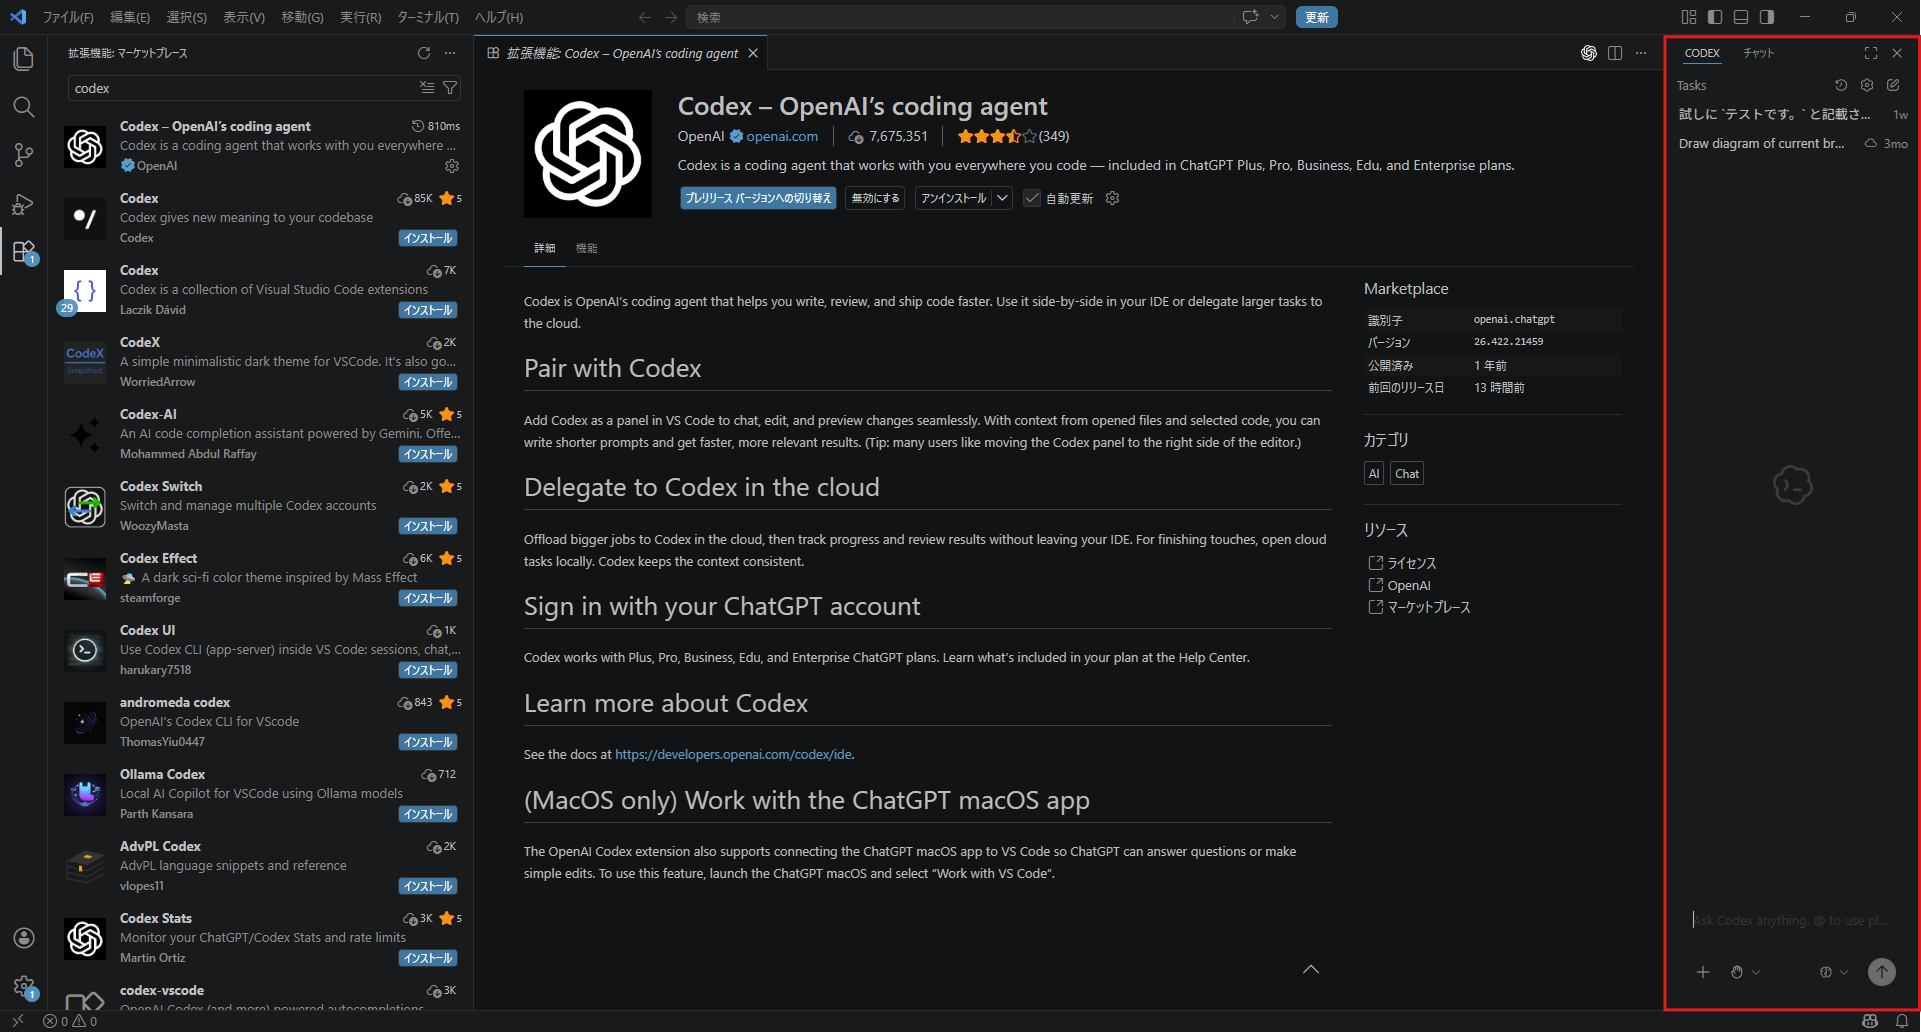Open the Run and Debug view

[x=23, y=204]
